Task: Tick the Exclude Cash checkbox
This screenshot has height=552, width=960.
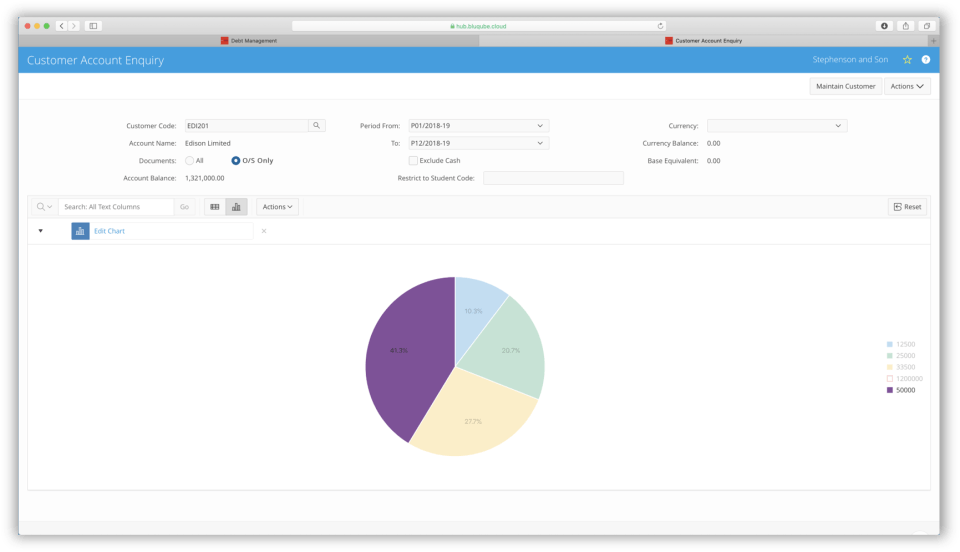Action: (413, 161)
